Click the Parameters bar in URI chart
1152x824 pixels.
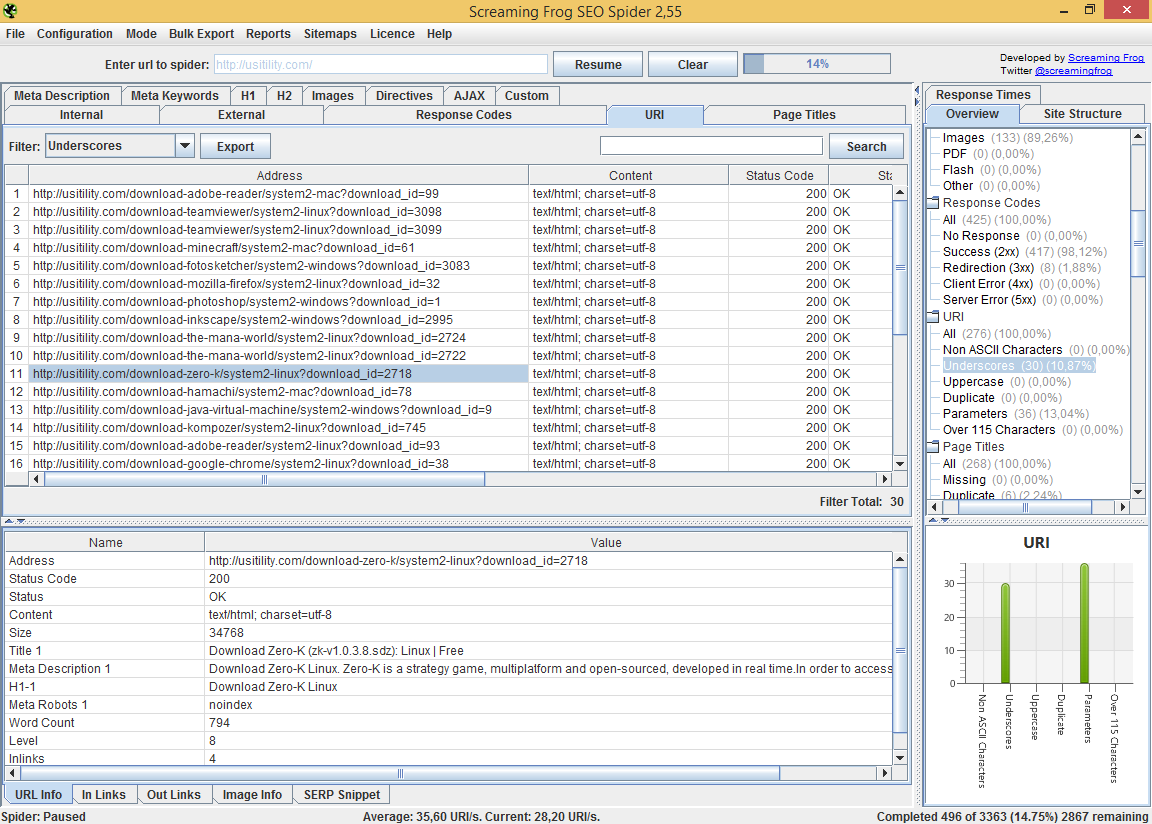coord(1084,624)
